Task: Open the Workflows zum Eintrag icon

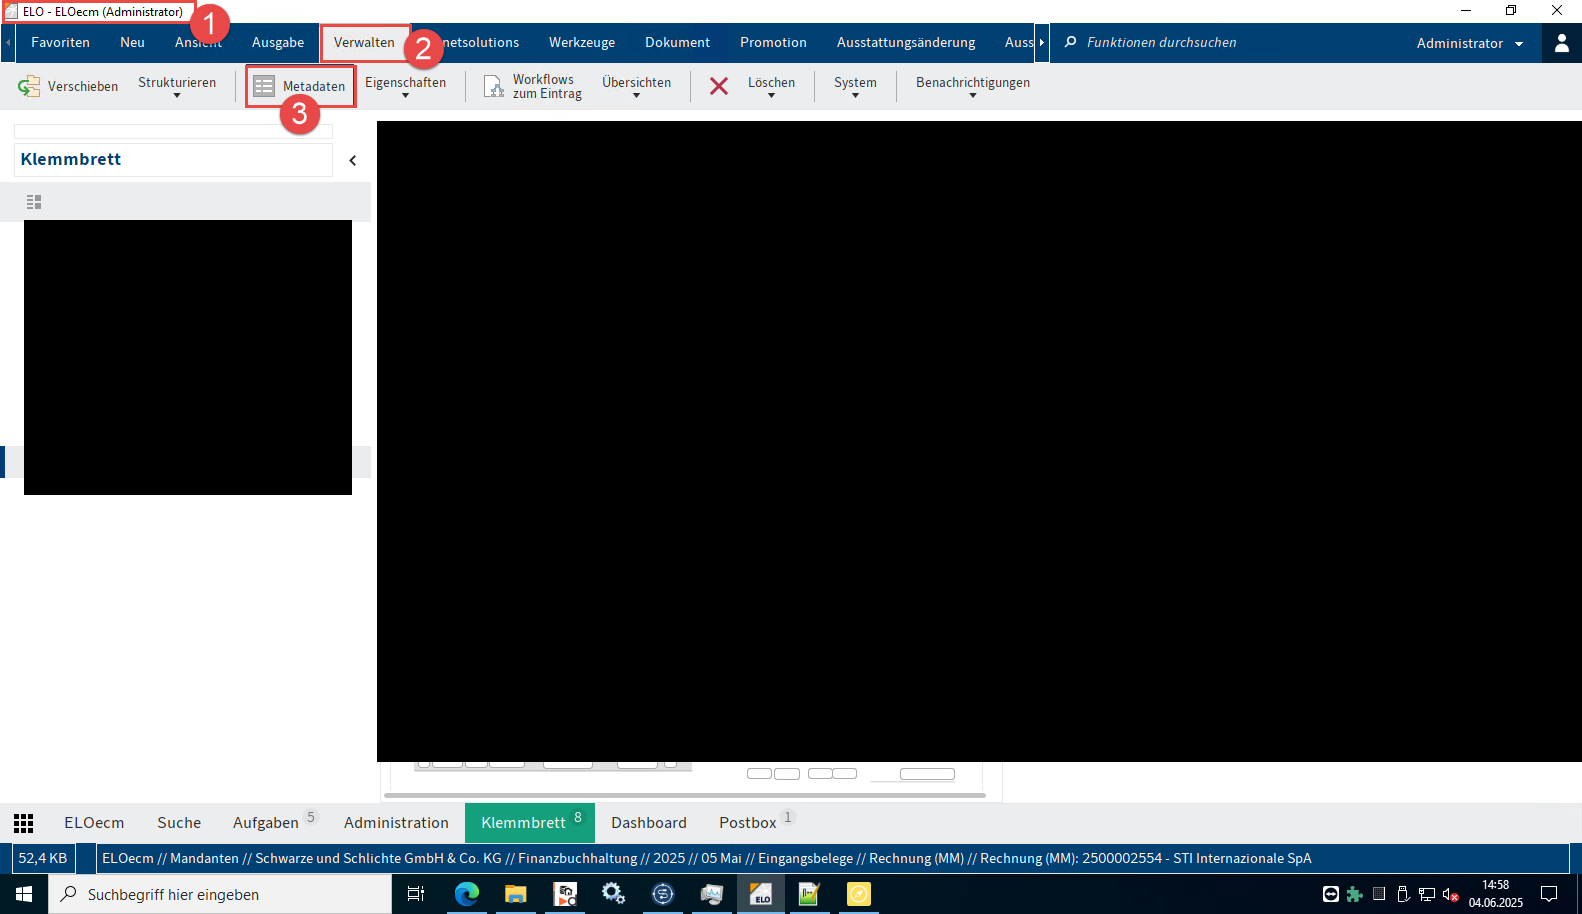Action: (x=494, y=87)
